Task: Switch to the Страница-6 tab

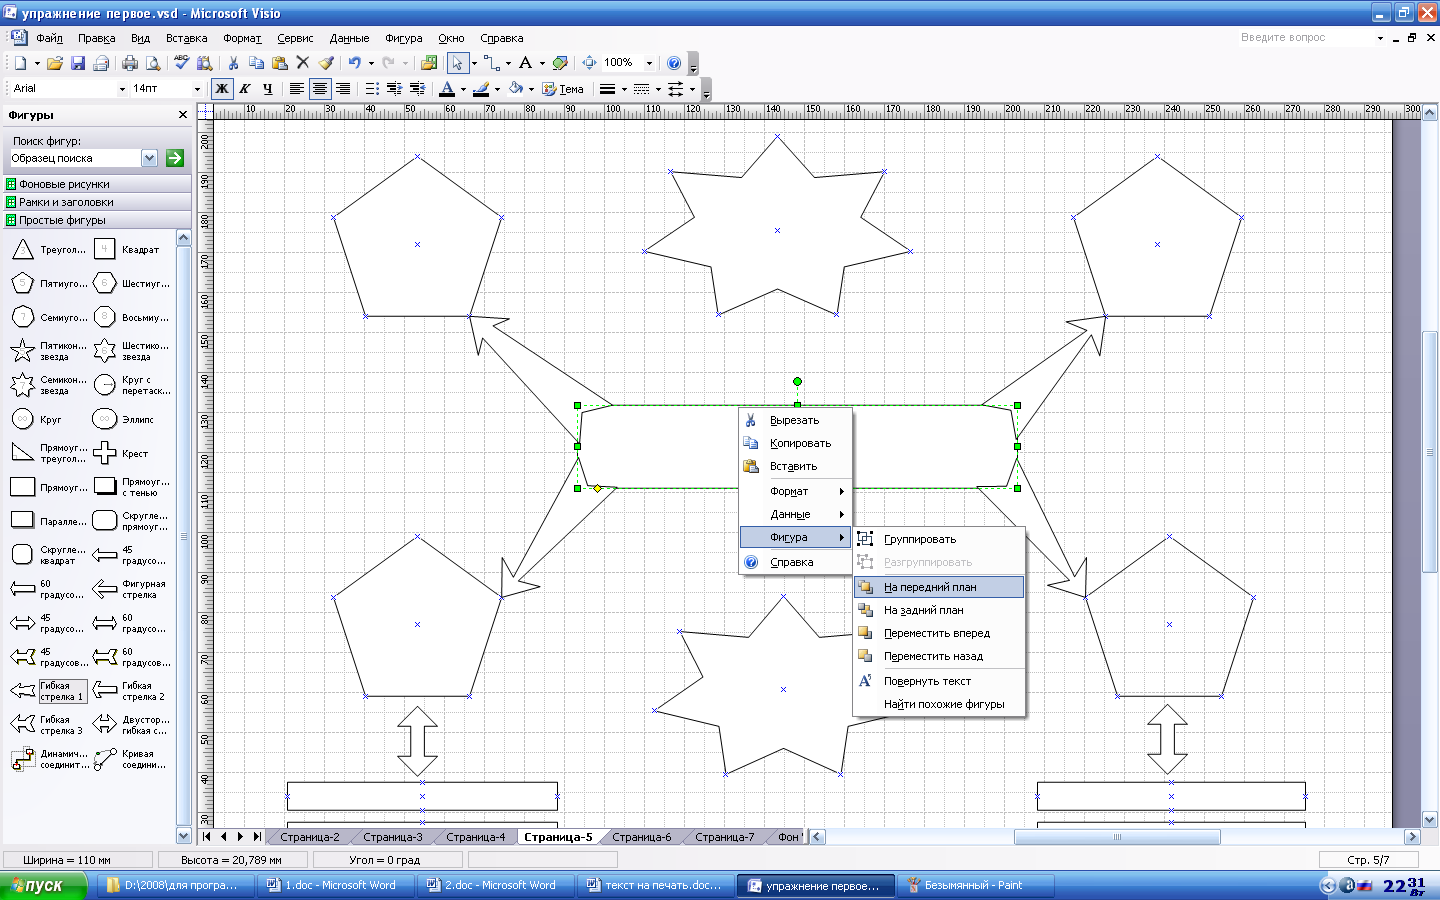Action: [642, 837]
